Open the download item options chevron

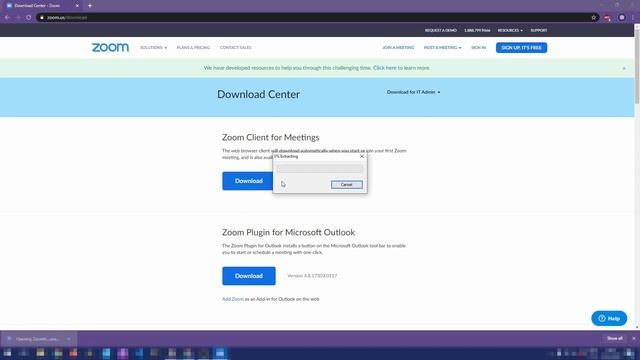(x=69, y=339)
